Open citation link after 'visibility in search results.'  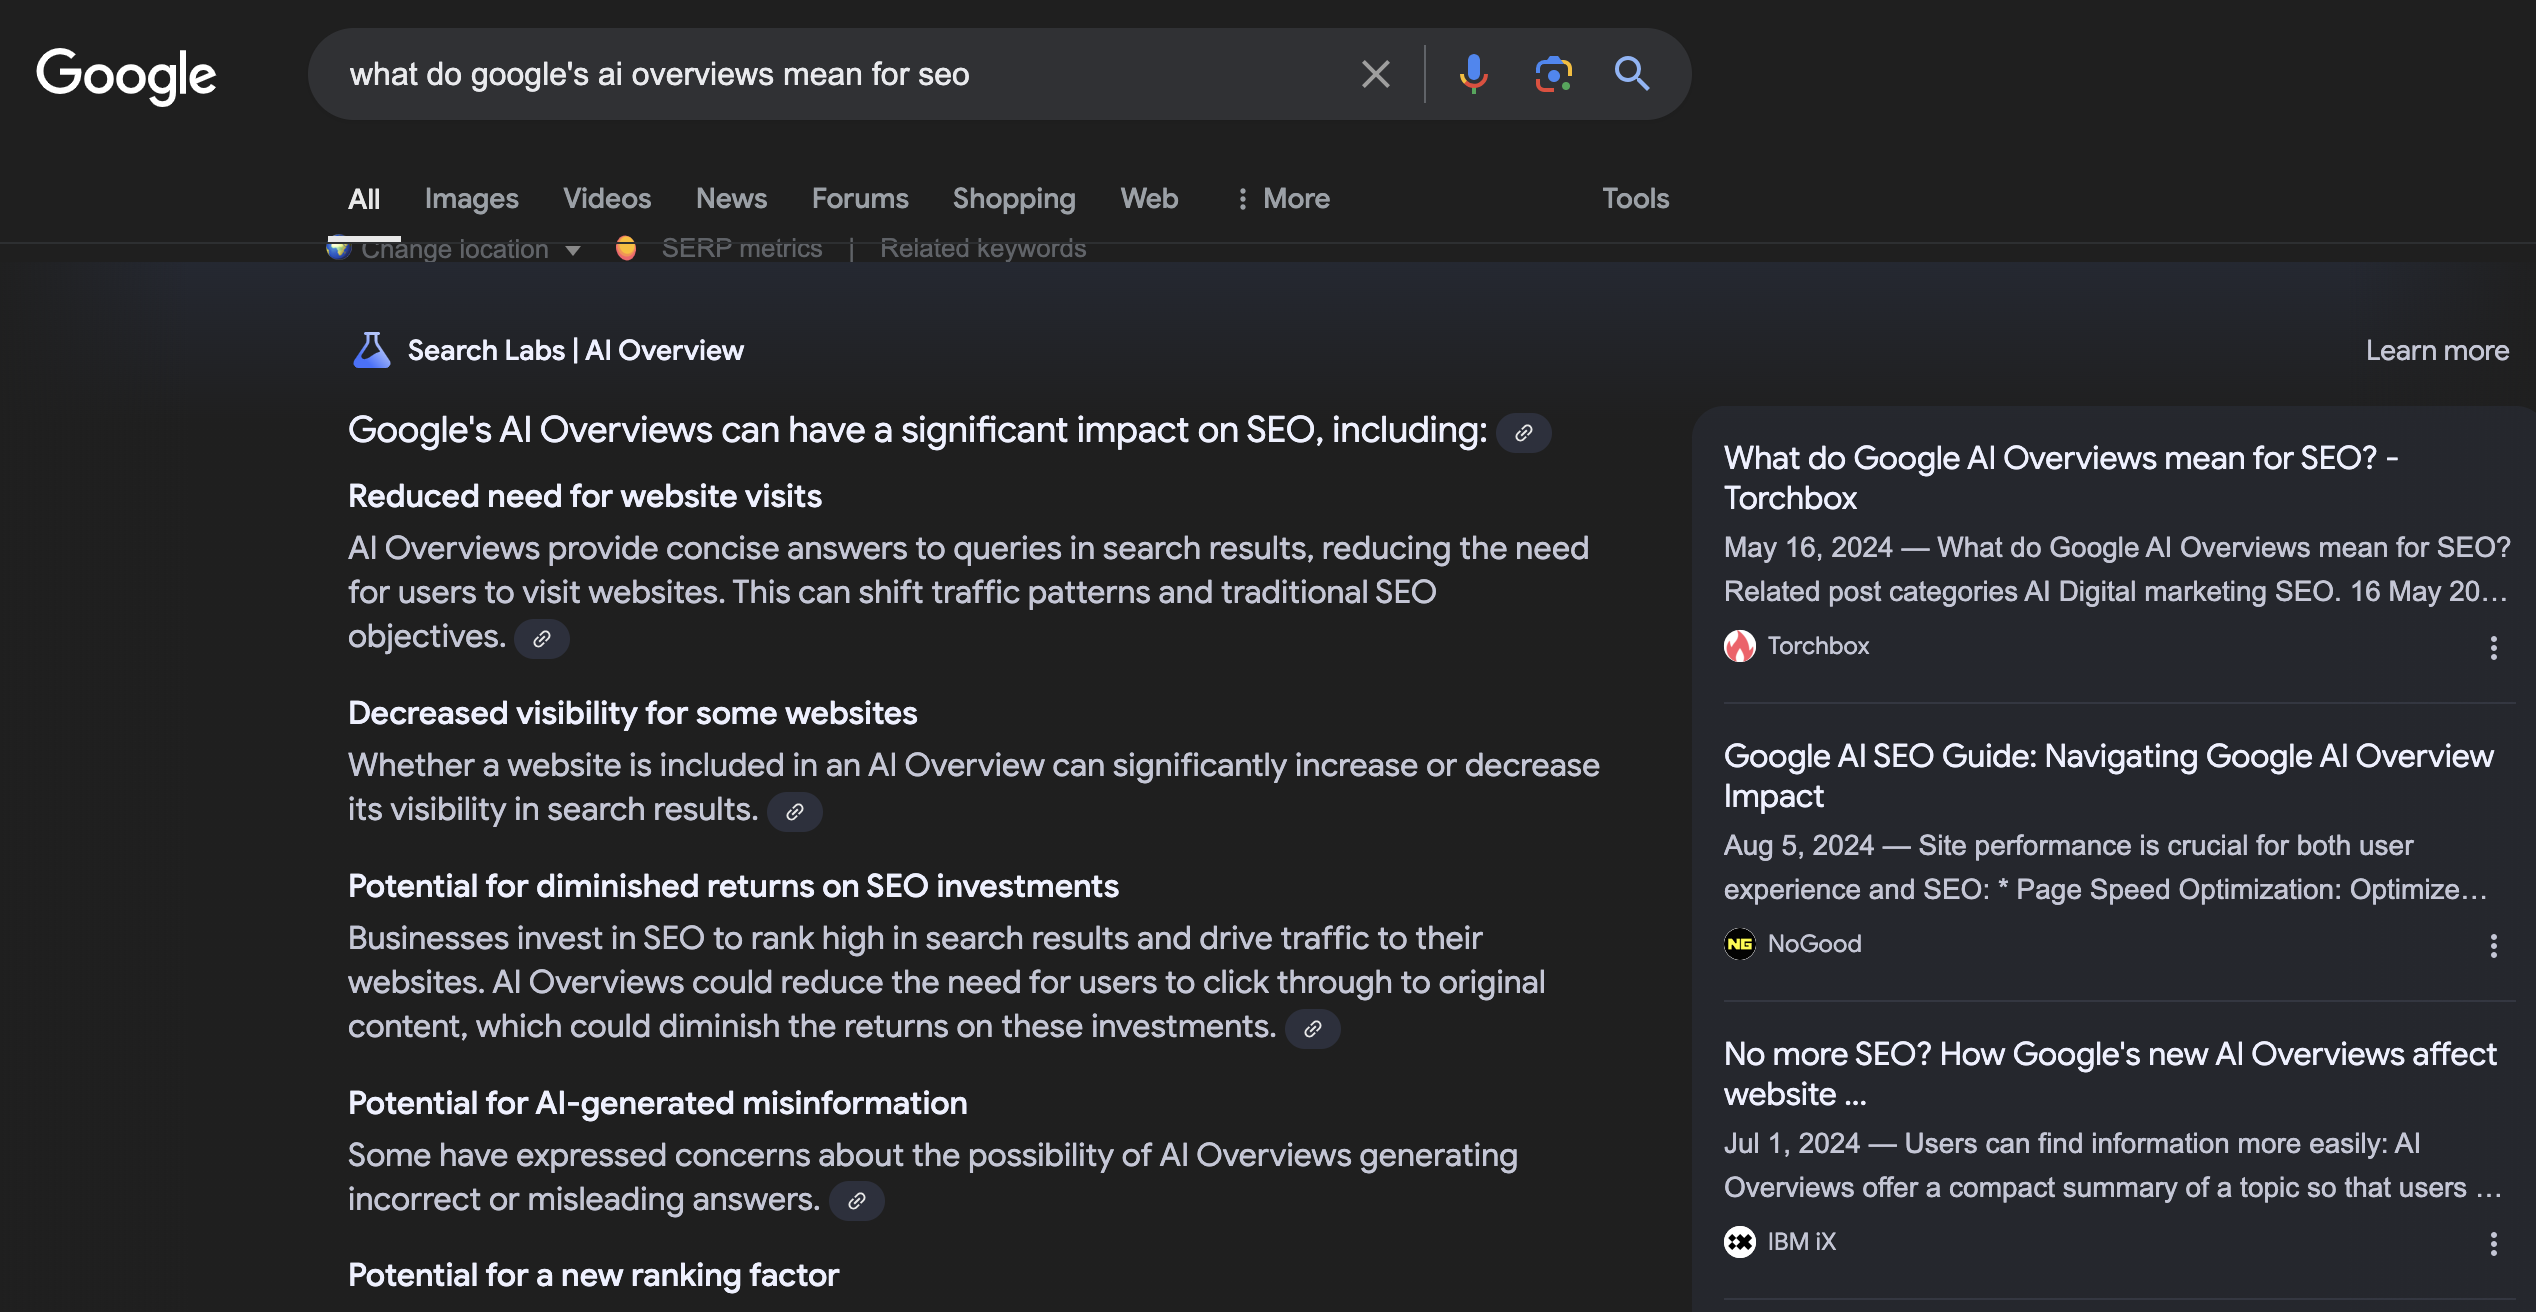point(795,812)
